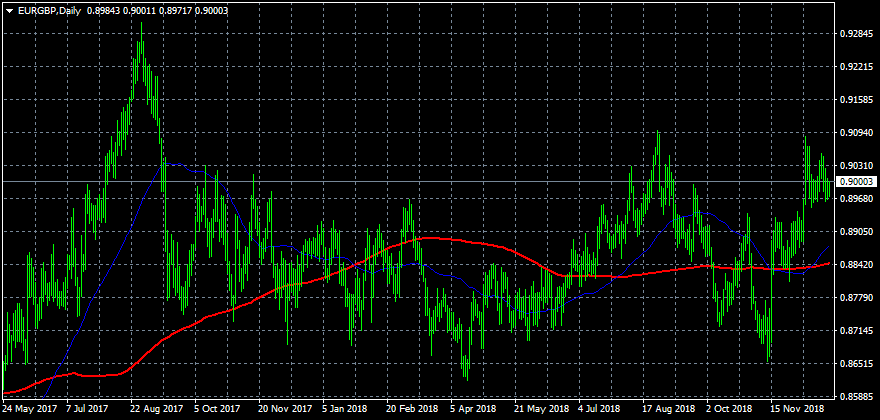
Task: Click the highest price peak near August 2017
Action: (141, 26)
